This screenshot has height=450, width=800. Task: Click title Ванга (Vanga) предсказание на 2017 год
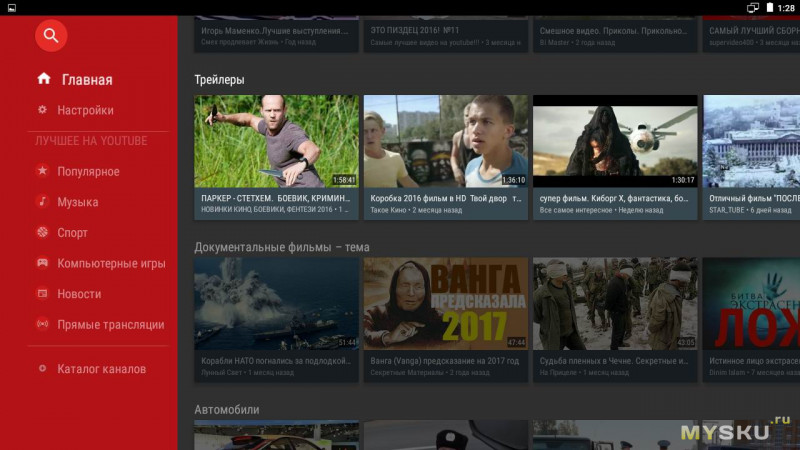pyautogui.click(x=444, y=361)
